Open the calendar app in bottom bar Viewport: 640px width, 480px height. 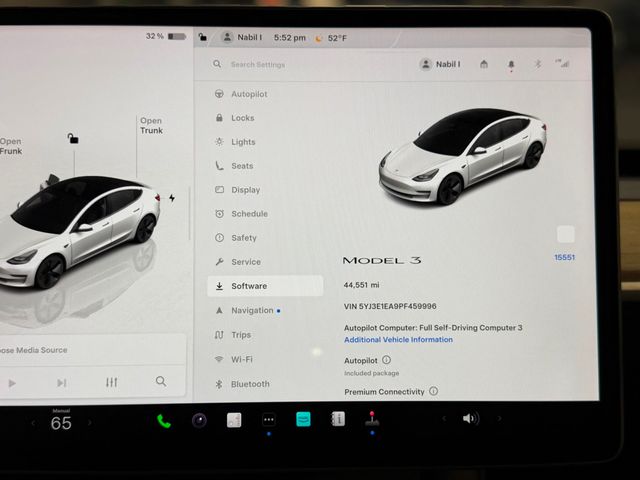[x=234, y=420]
